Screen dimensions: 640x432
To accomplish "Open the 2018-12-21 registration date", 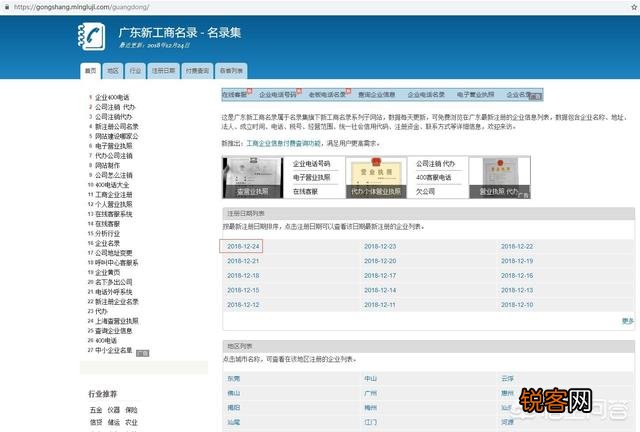I will point(243,261).
